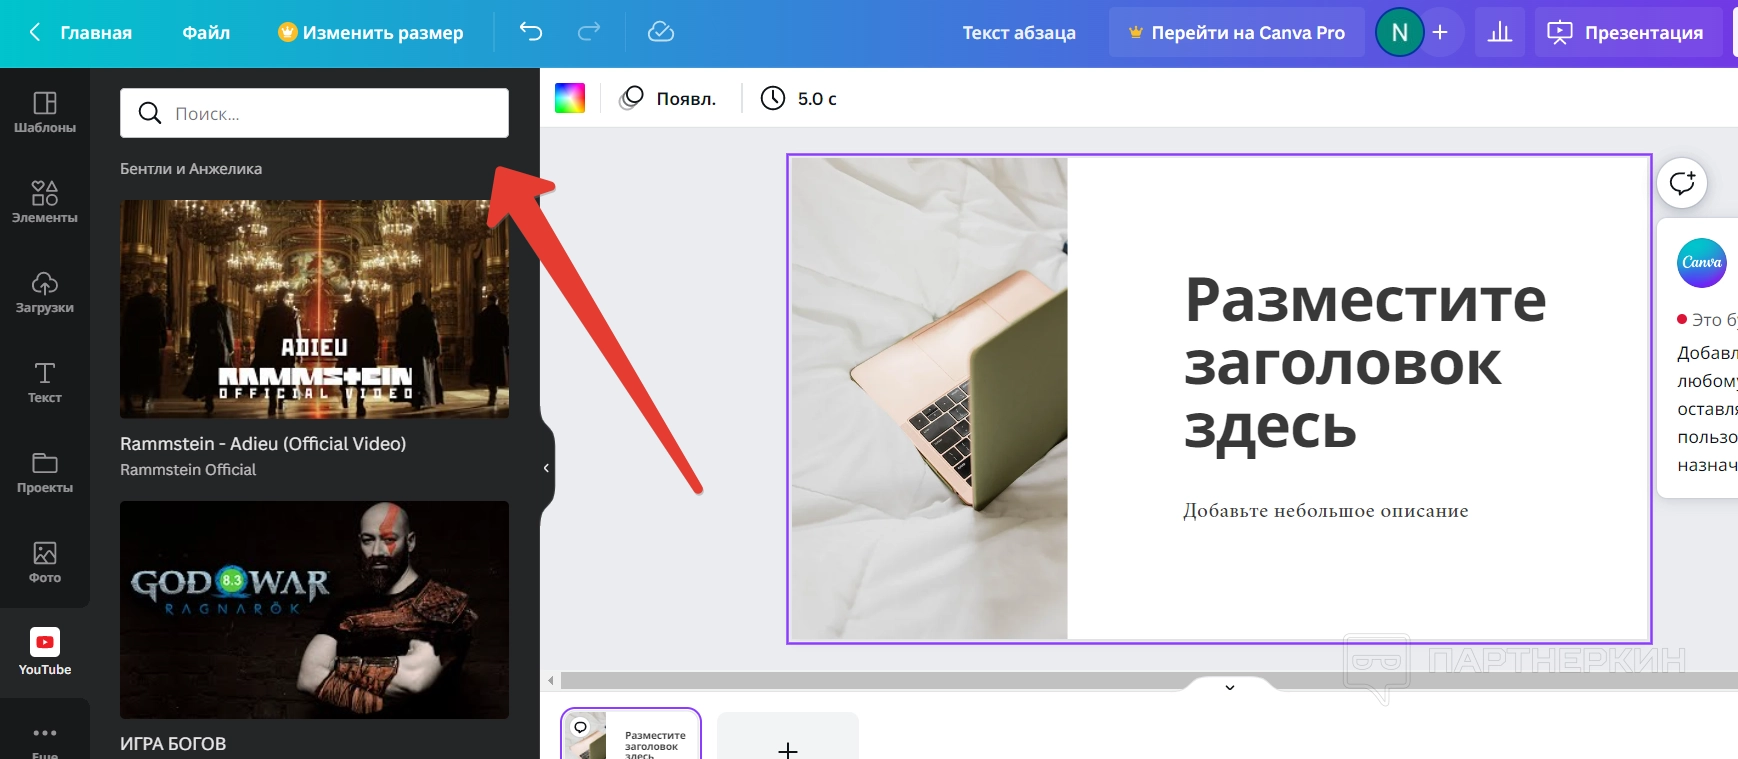The width and height of the screenshot is (1738, 759).
Task: Select Добавьте небольшое описание text
Action: tap(1326, 511)
